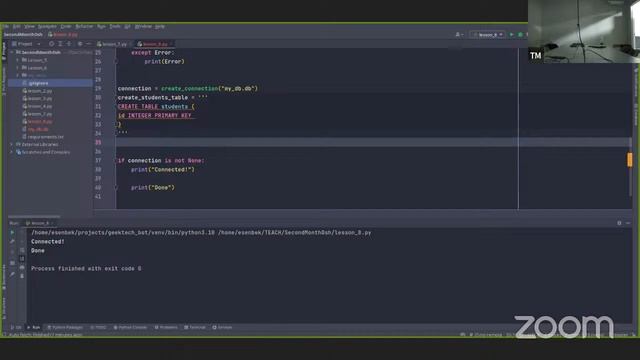Open the Project view dropdown
The height and width of the screenshot is (360, 640).
(27, 44)
